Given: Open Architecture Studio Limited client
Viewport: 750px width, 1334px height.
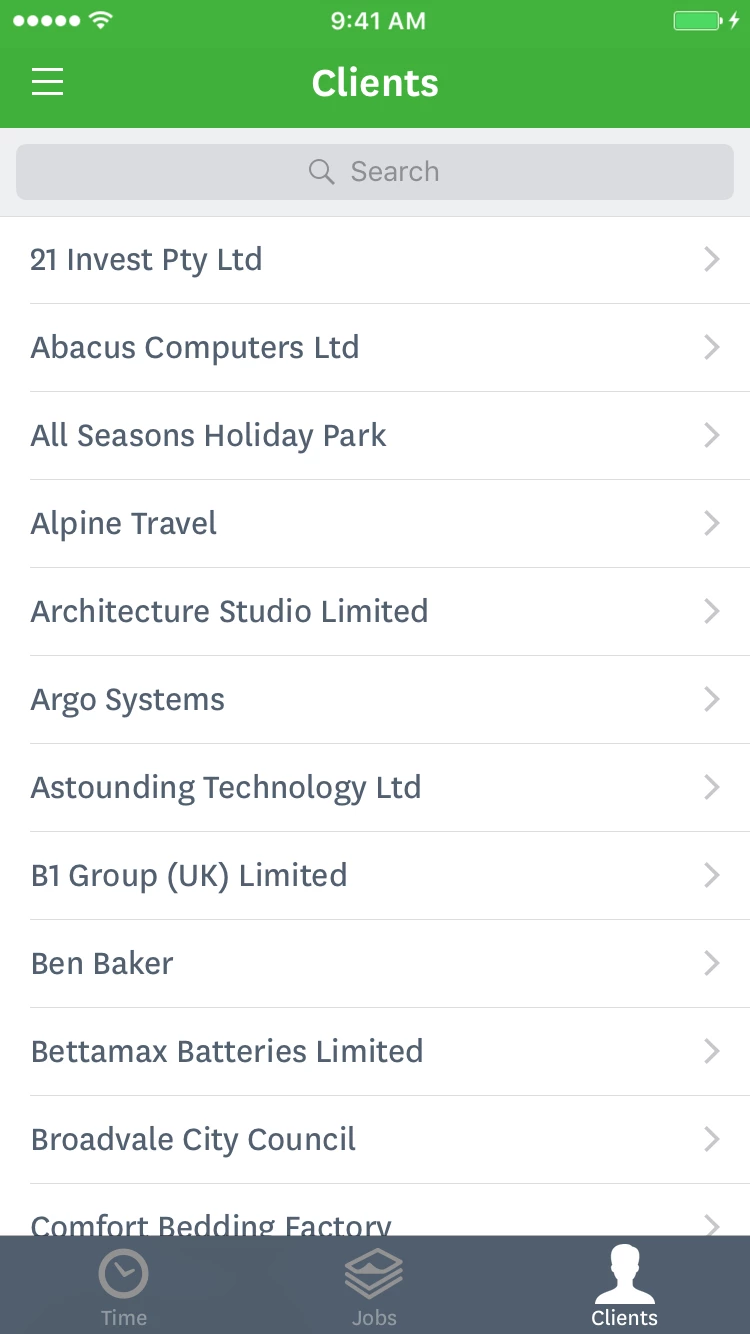Looking at the screenshot, I should pos(229,612).
